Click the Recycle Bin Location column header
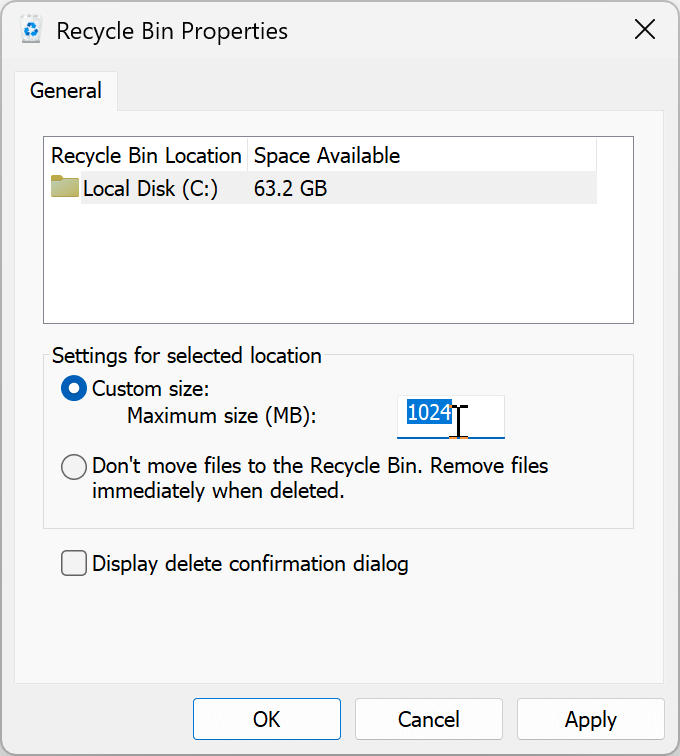 click(x=146, y=155)
